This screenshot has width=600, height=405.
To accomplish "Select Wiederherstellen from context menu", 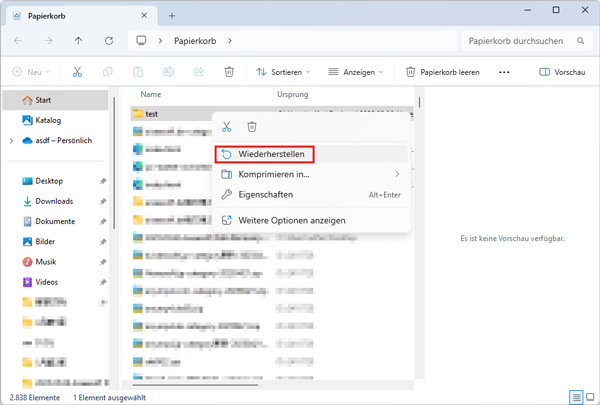I will 270,154.
